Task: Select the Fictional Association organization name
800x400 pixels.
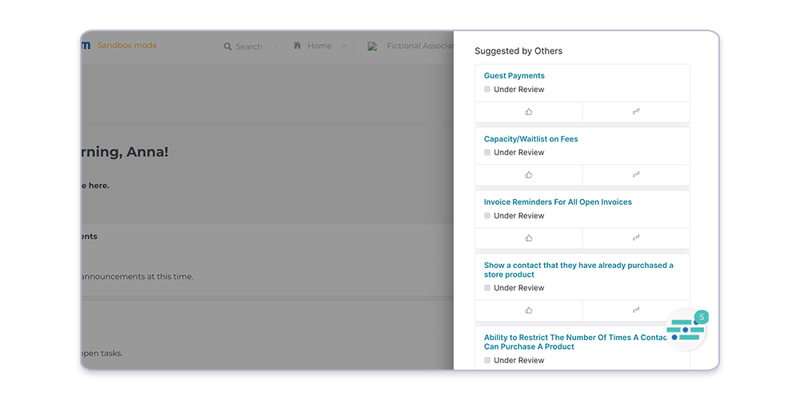Action: click(x=420, y=46)
